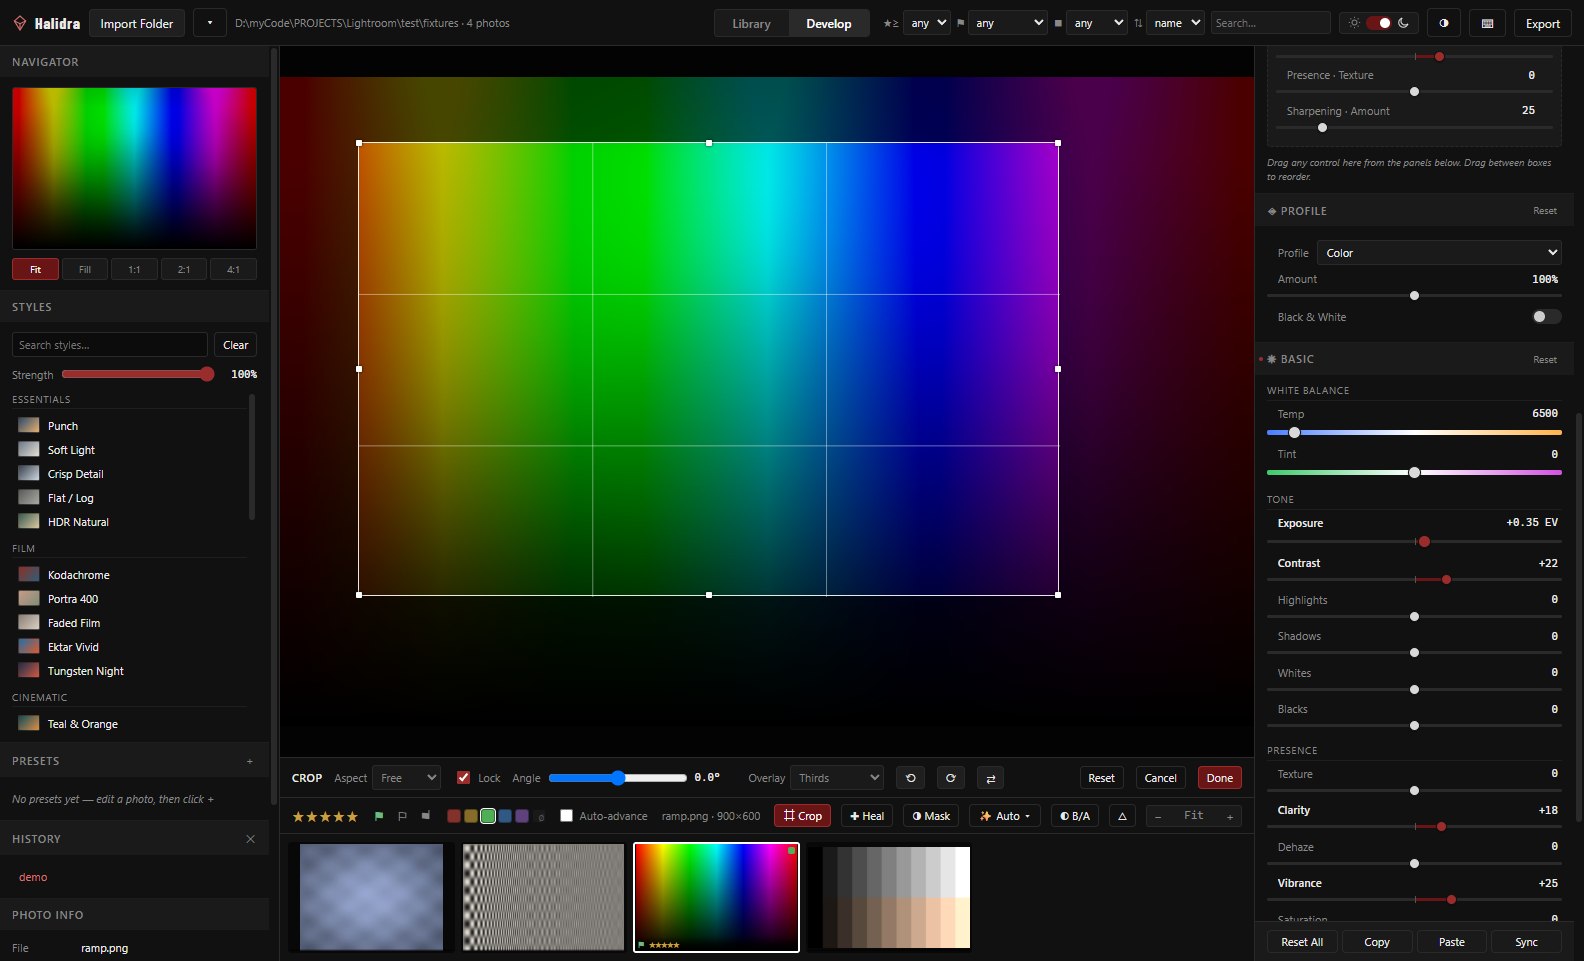Open the sort by name dropdown
This screenshot has width=1584, height=961.
(x=1175, y=23)
